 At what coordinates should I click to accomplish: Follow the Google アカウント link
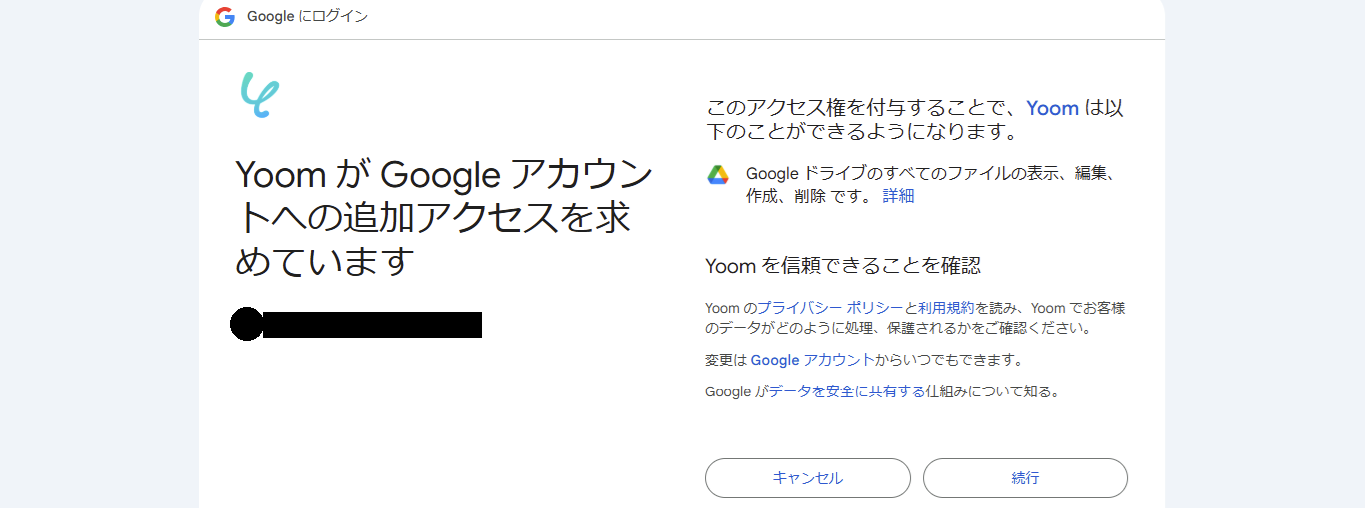pyautogui.click(x=811, y=360)
